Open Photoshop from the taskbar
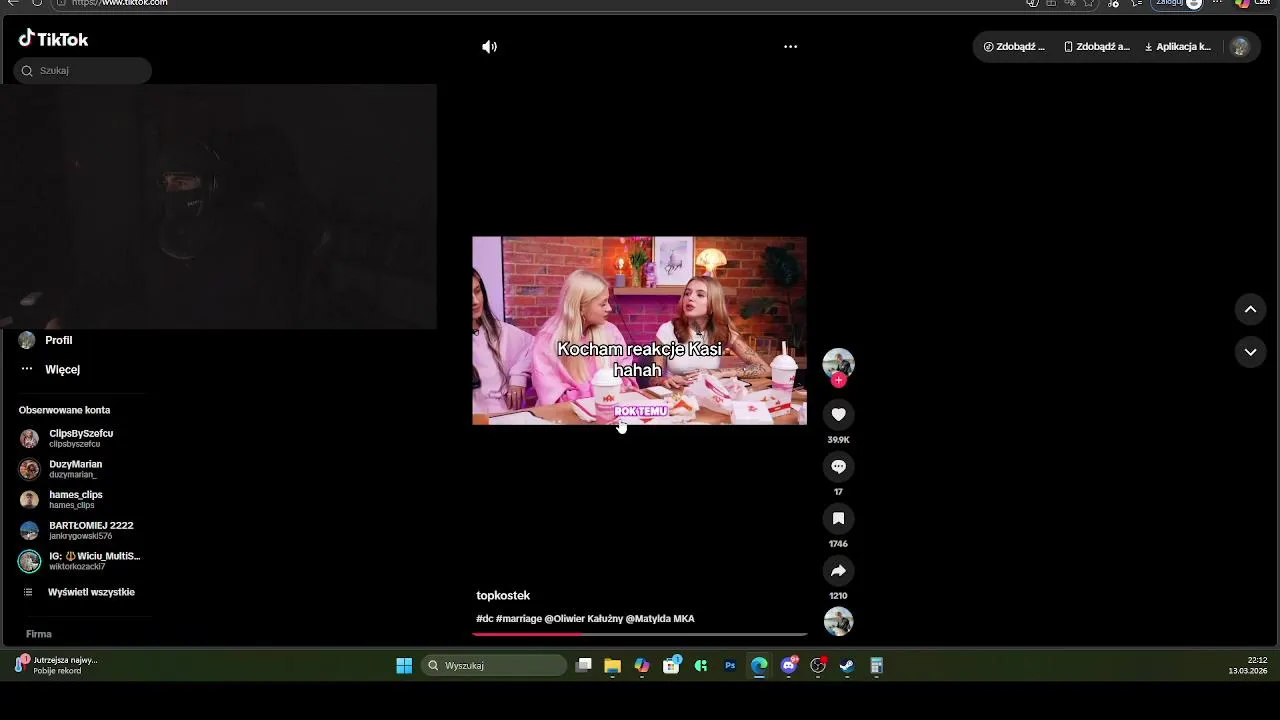1280x720 pixels. [x=730, y=666]
